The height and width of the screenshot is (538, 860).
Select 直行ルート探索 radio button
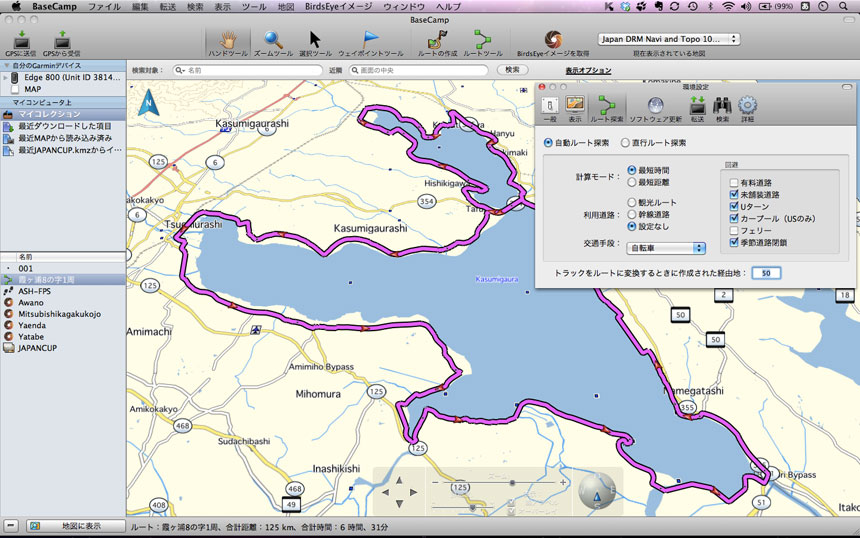tap(625, 143)
